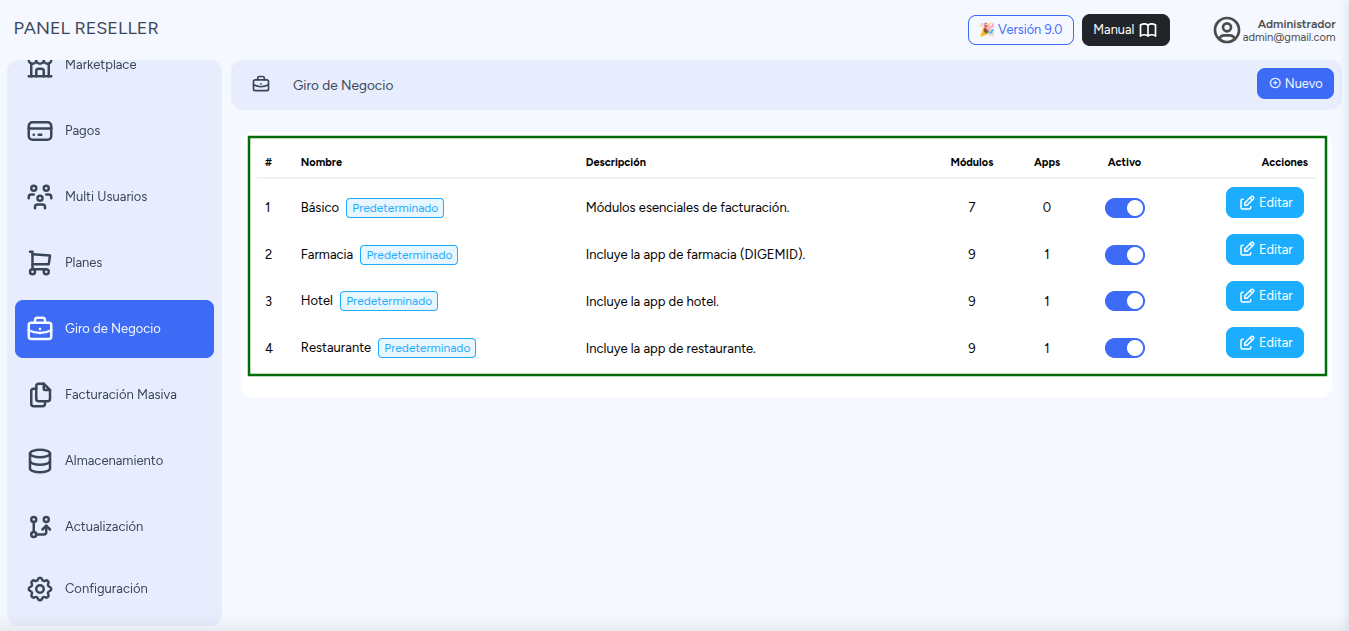Disable the Activo switch for Farmacia
Screen dimensions: 1349x631
coord(1124,255)
